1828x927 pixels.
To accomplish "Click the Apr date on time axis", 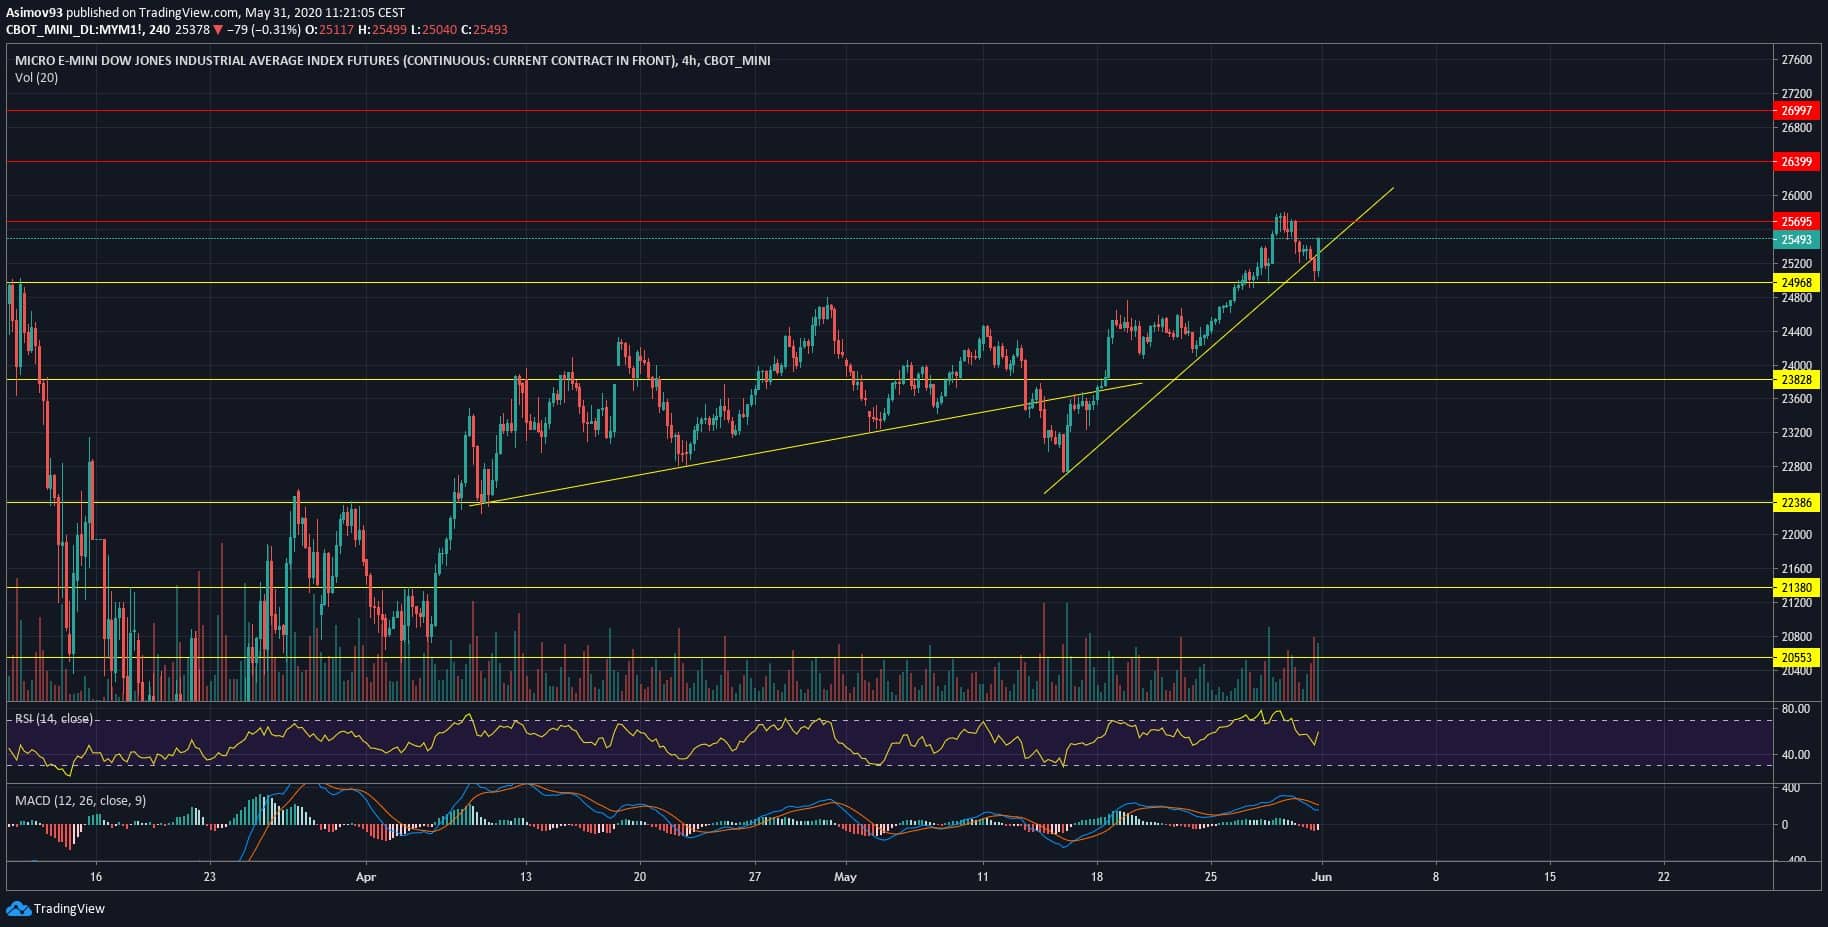I will tap(367, 877).
